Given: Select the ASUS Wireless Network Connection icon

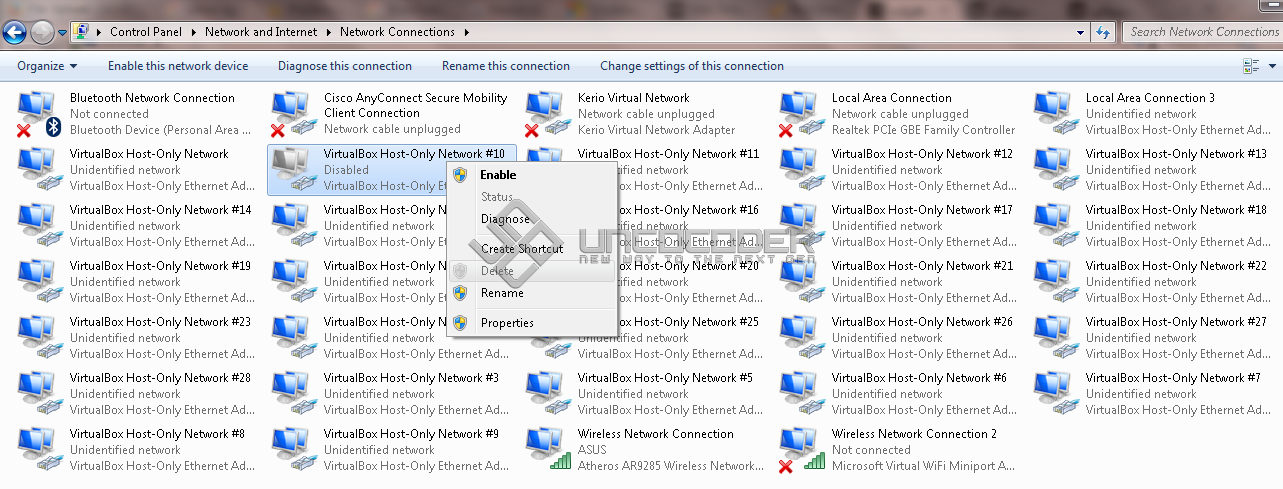Looking at the screenshot, I should pyautogui.click(x=547, y=450).
